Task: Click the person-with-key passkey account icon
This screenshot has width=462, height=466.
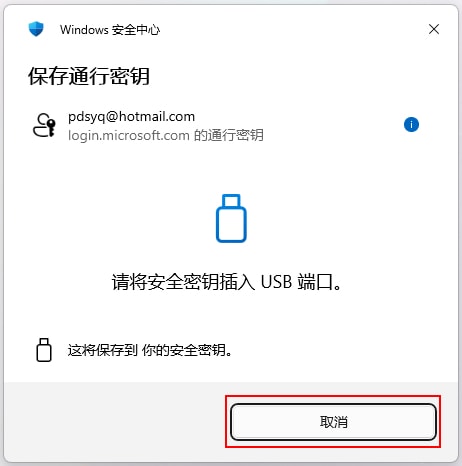Action: (44, 125)
